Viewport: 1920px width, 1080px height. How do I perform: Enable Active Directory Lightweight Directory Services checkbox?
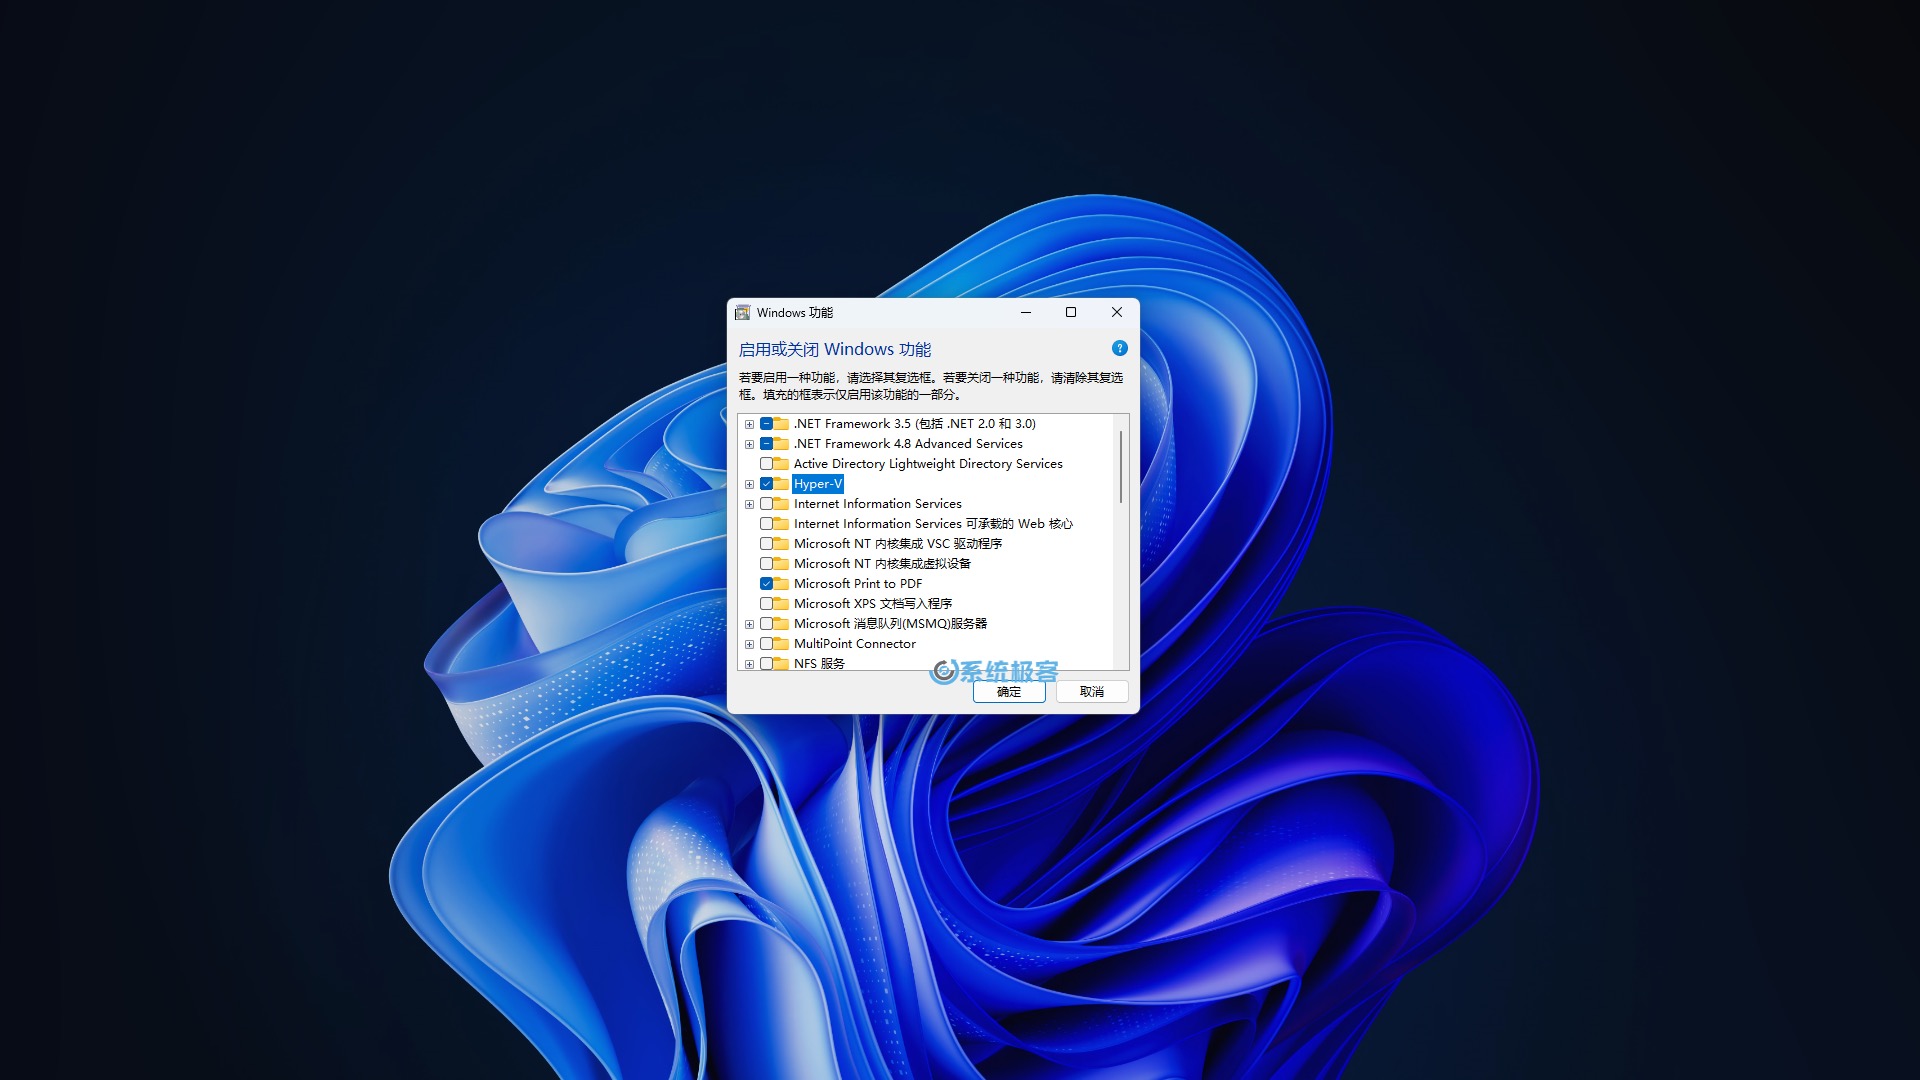click(766, 464)
